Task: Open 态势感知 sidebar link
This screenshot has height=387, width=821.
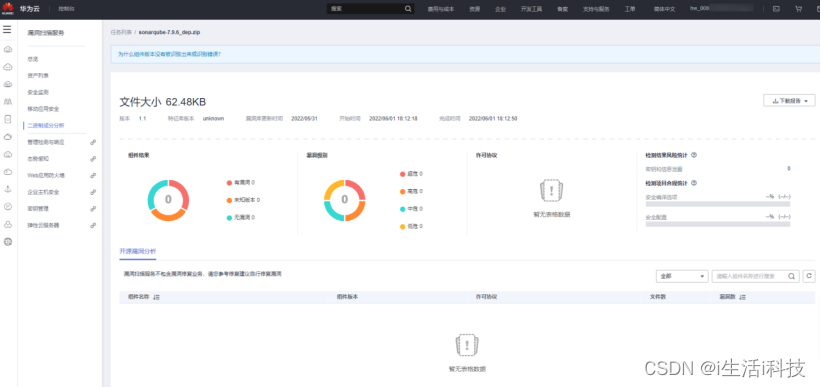Action: tap(38, 159)
